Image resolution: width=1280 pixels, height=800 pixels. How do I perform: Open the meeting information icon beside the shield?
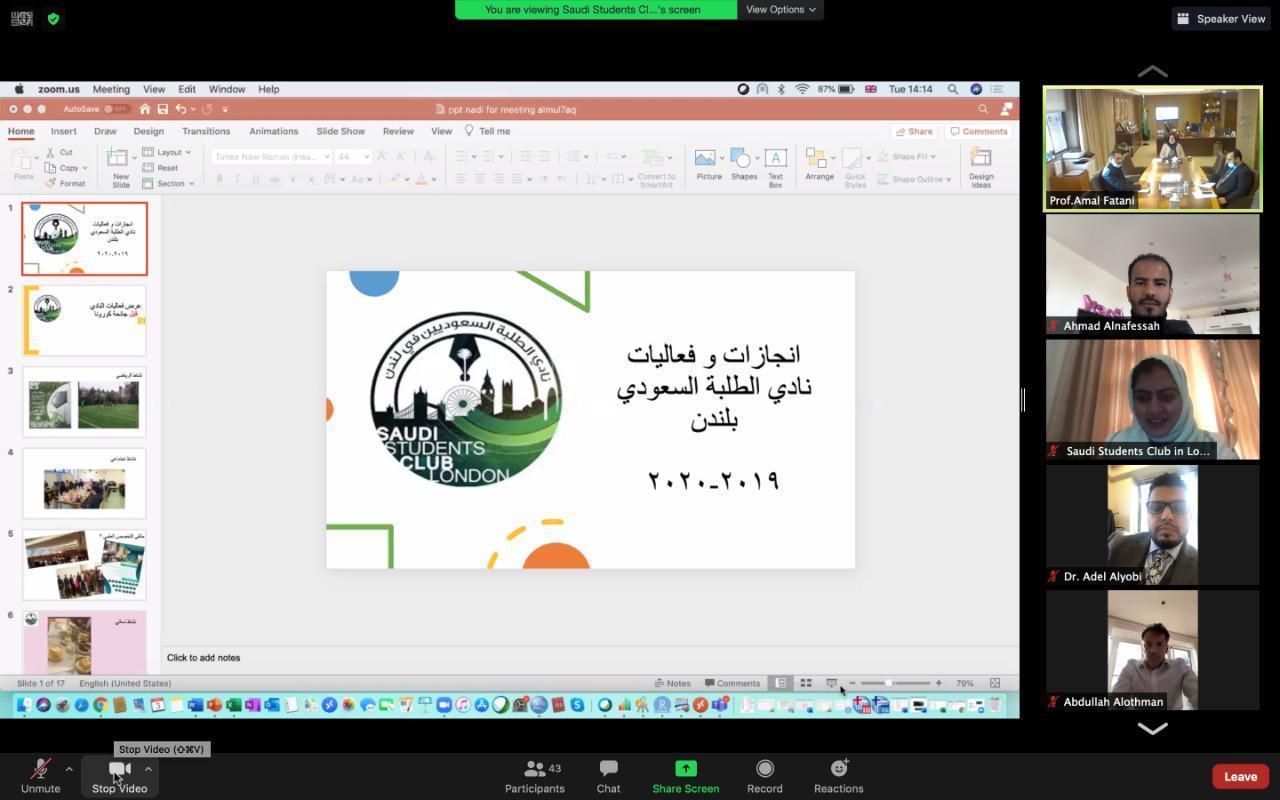click(21, 19)
